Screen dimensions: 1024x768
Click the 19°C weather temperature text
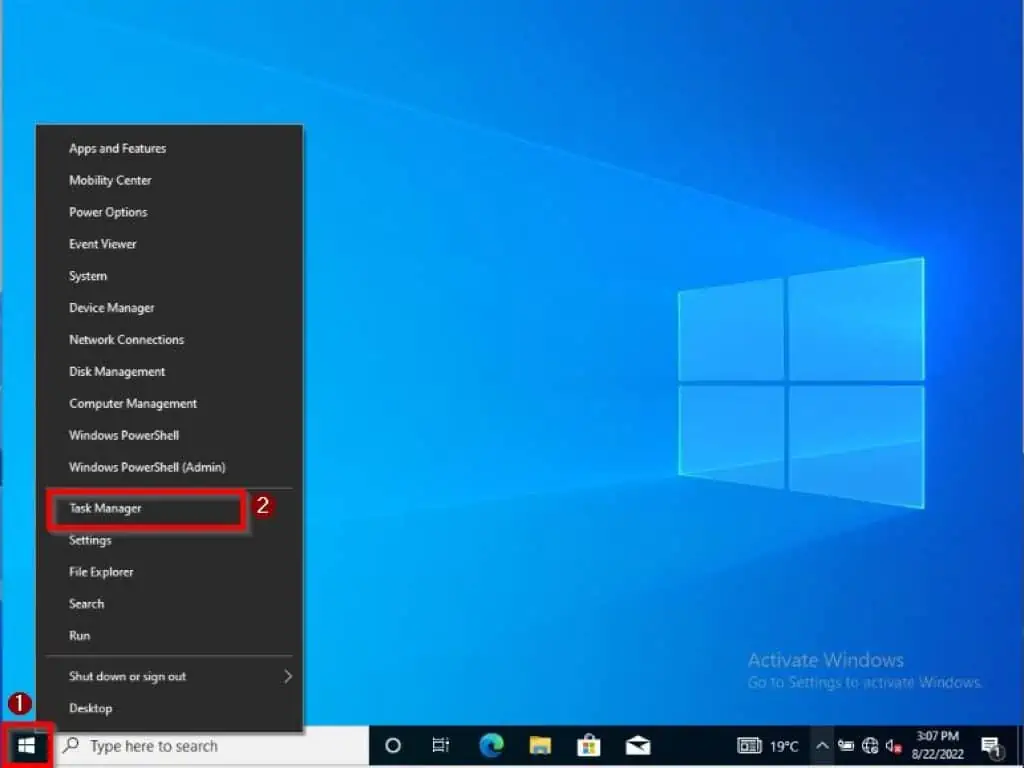point(783,746)
